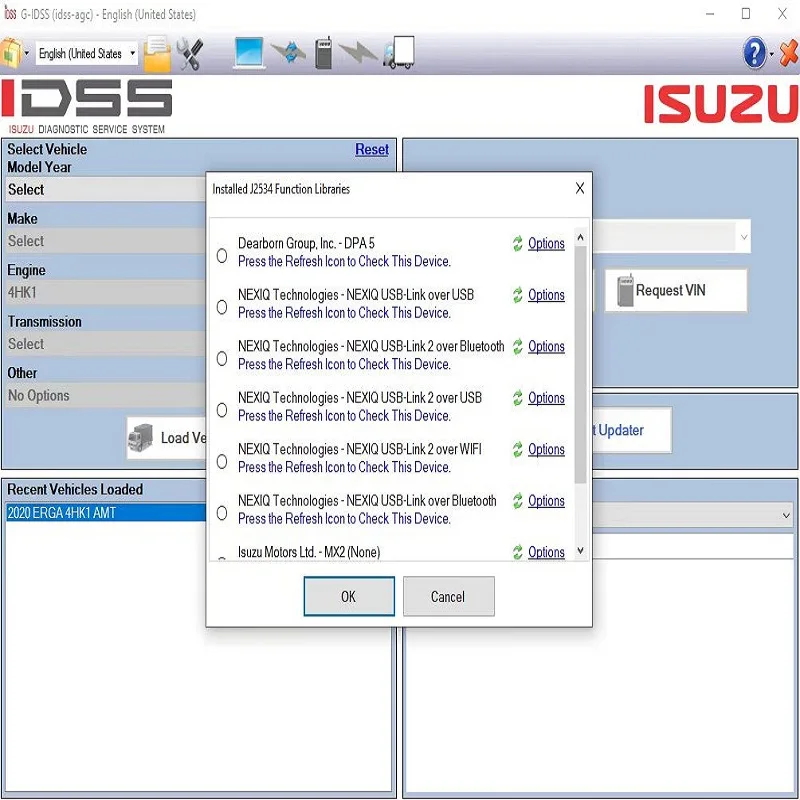Click the Request VIN button
The width and height of the screenshot is (800, 800).
(676, 290)
